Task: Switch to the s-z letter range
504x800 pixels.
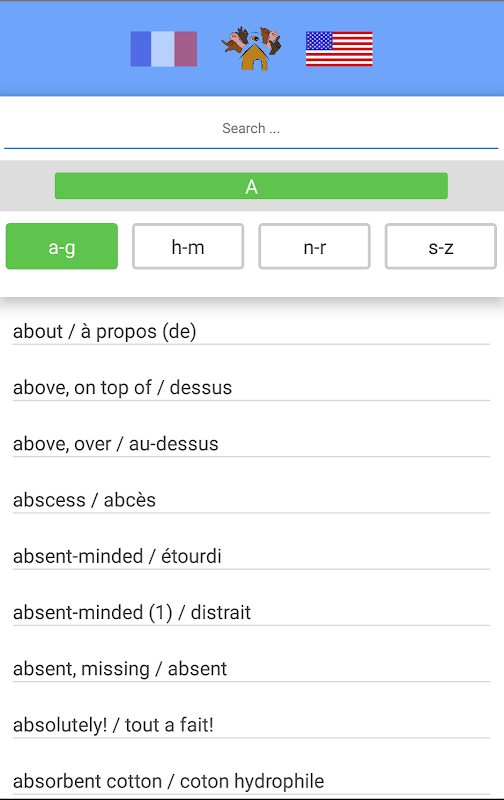Action: click(441, 246)
